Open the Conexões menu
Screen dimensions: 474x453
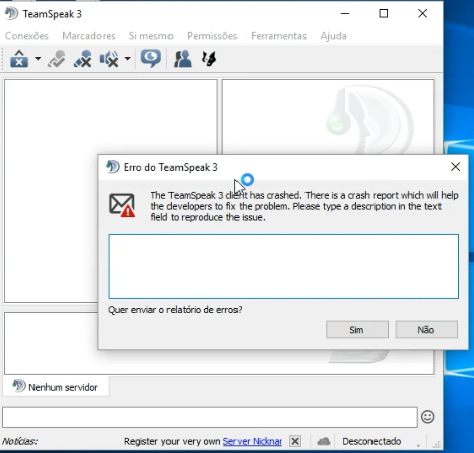pyautogui.click(x=27, y=36)
